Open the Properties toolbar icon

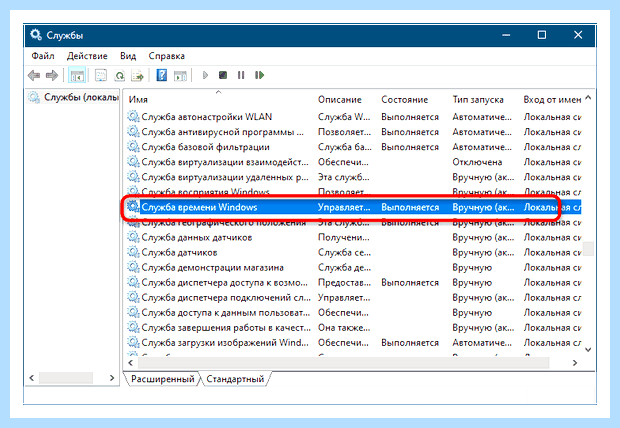point(101,75)
